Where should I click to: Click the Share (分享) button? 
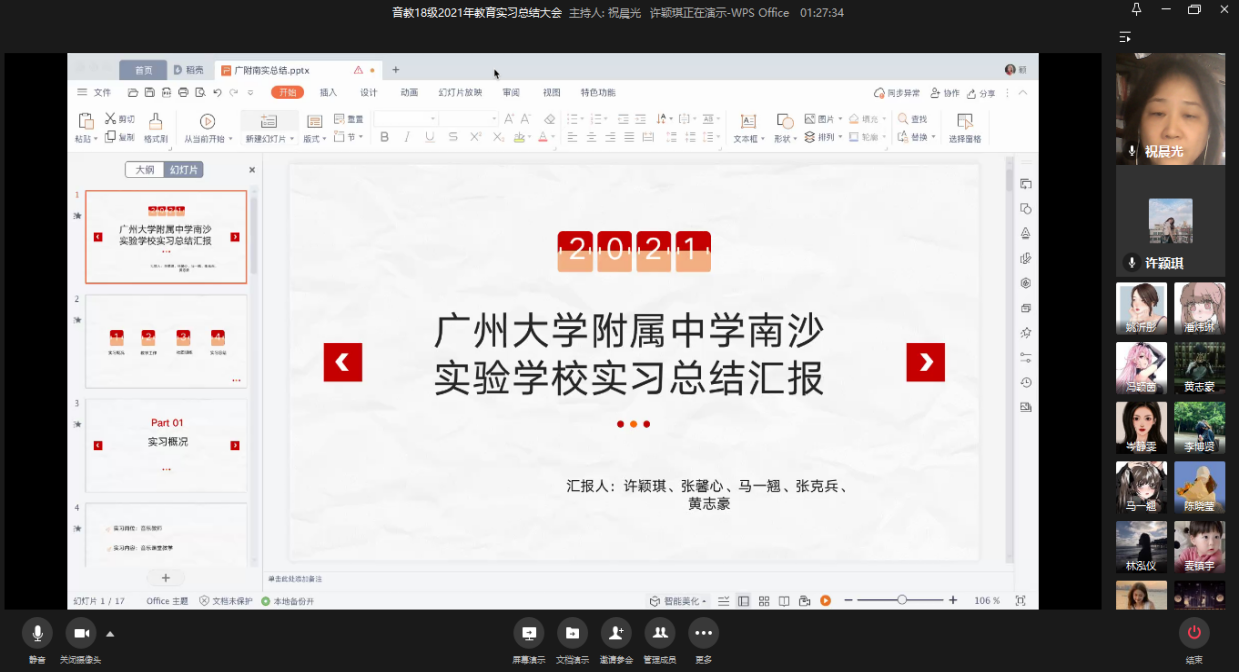click(981, 93)
